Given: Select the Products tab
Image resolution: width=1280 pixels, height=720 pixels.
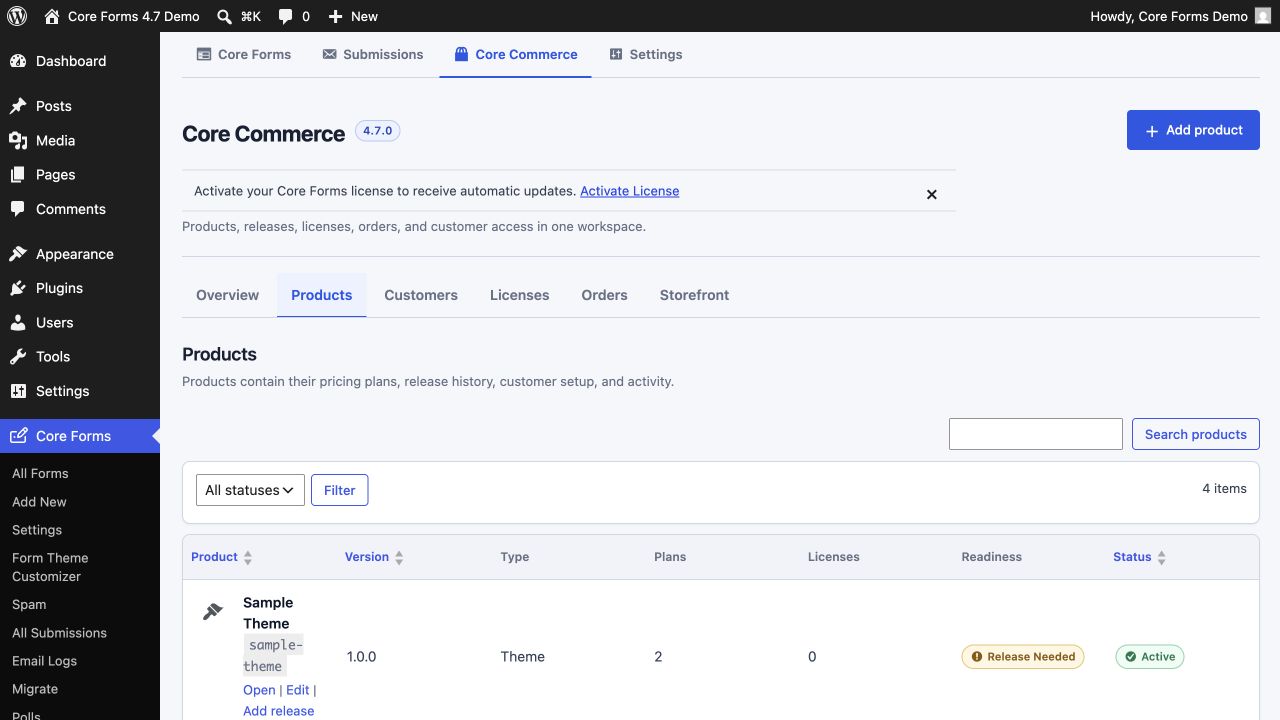Looking at the screenshot, I should click(321, 295).
